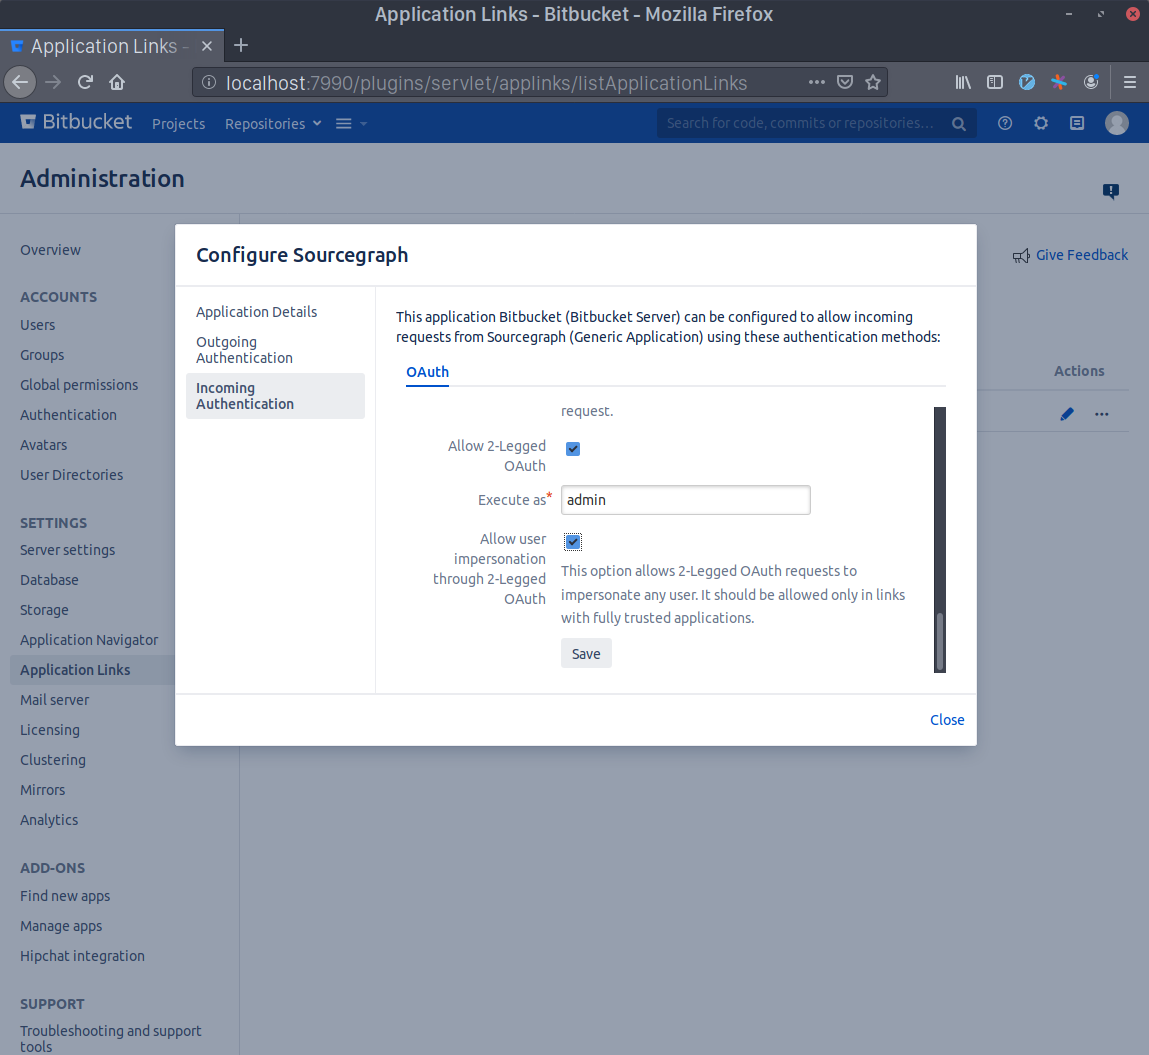Save the page to Pocket
The image size is (1149, 1055).
click(845, 82)
